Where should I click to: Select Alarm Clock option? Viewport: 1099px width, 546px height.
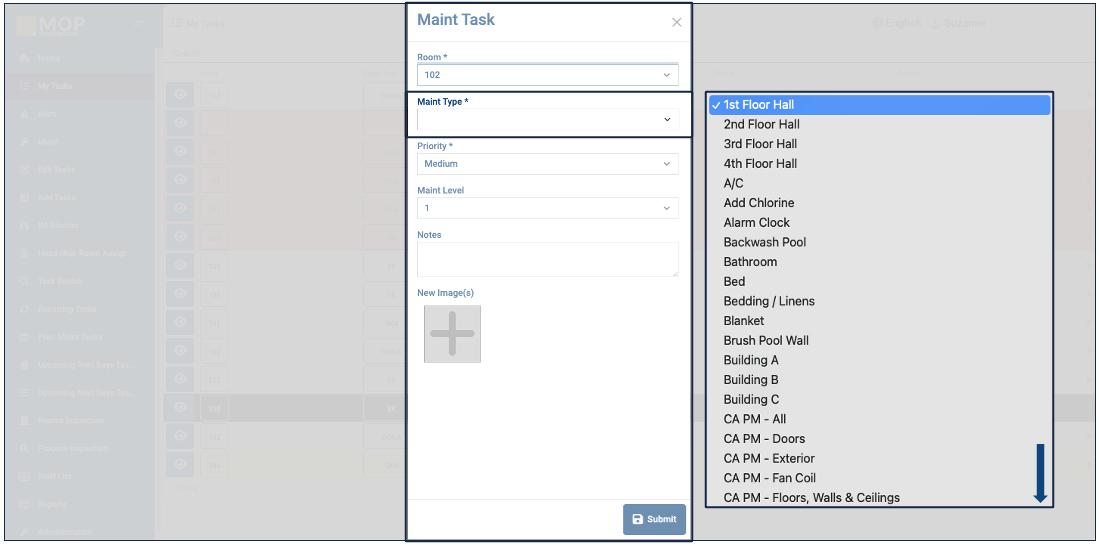(x=757, y=223)
